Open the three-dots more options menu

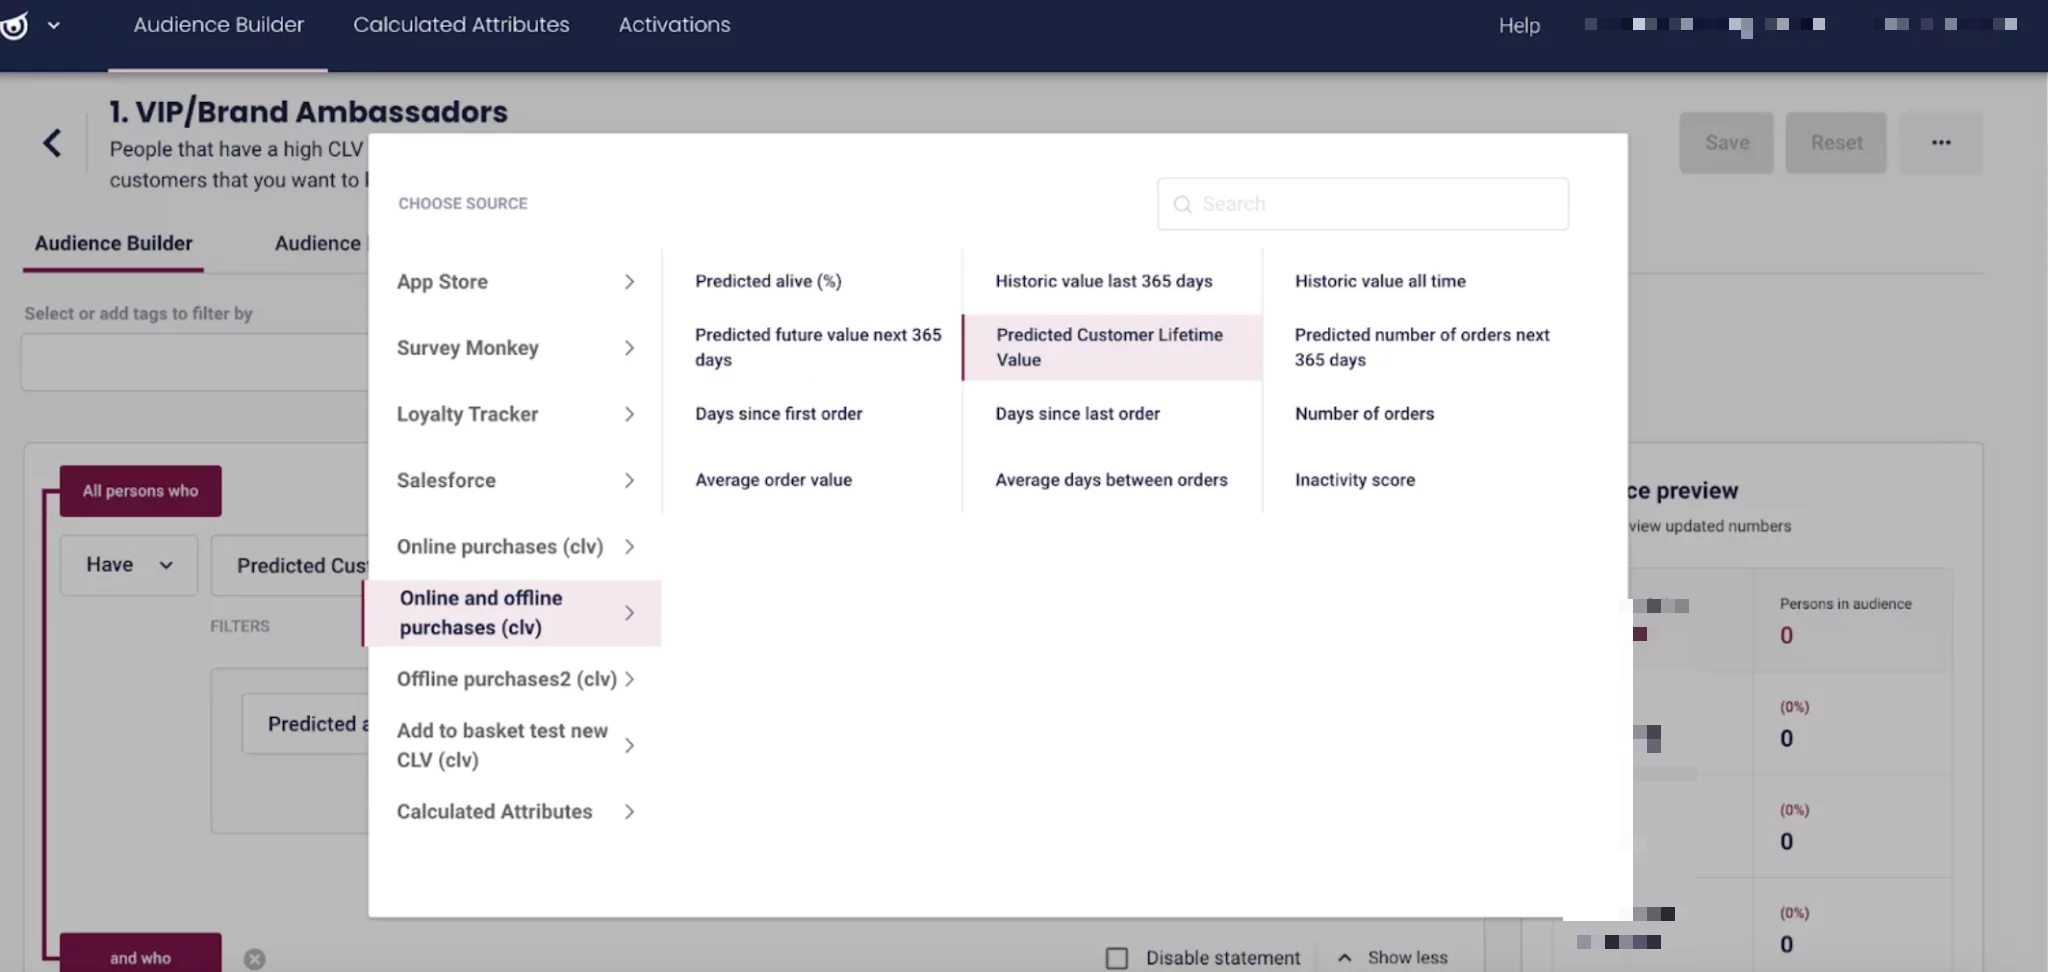click(x=1940, y=143)
